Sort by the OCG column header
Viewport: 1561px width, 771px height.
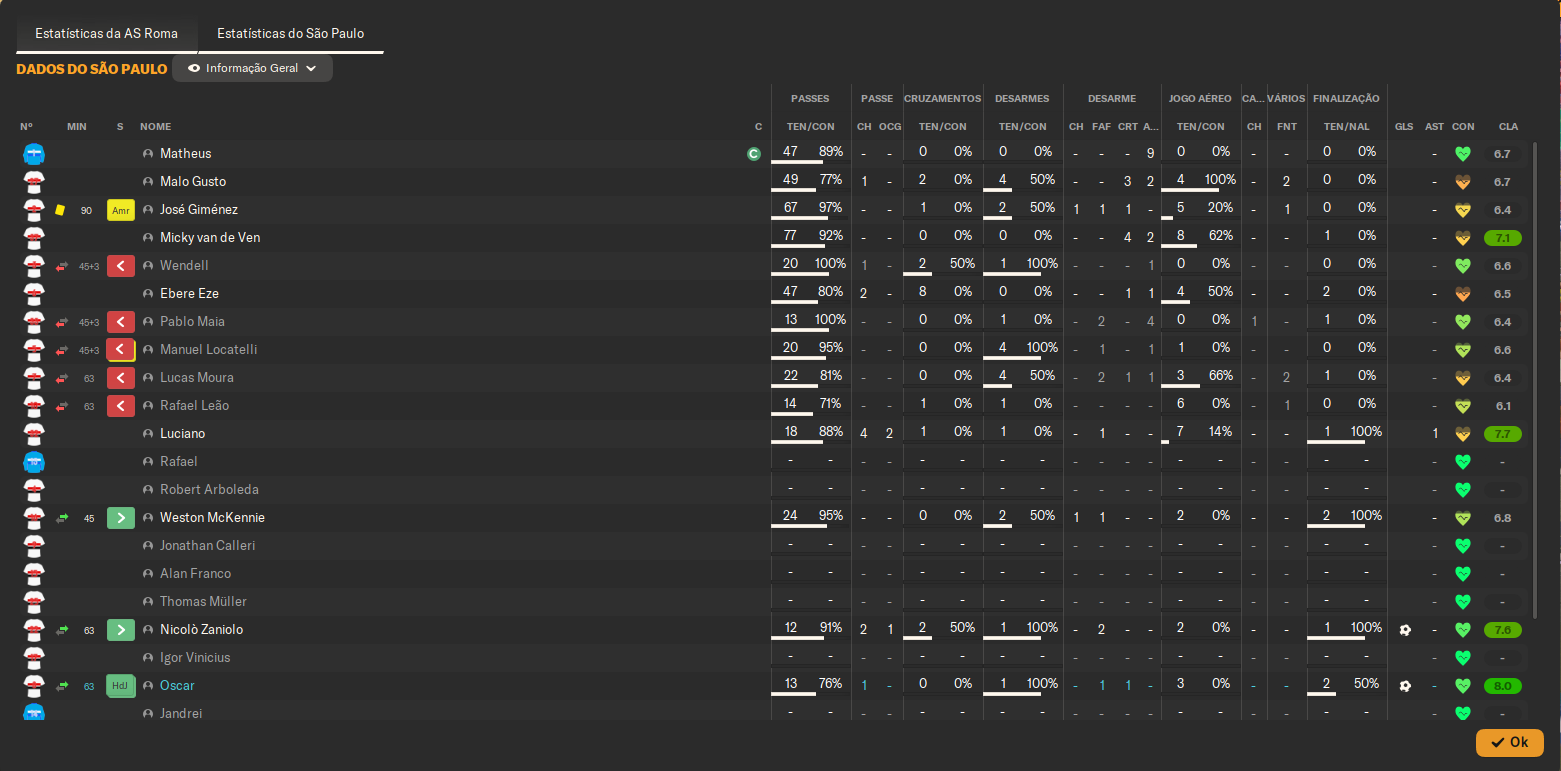point(890,127)
